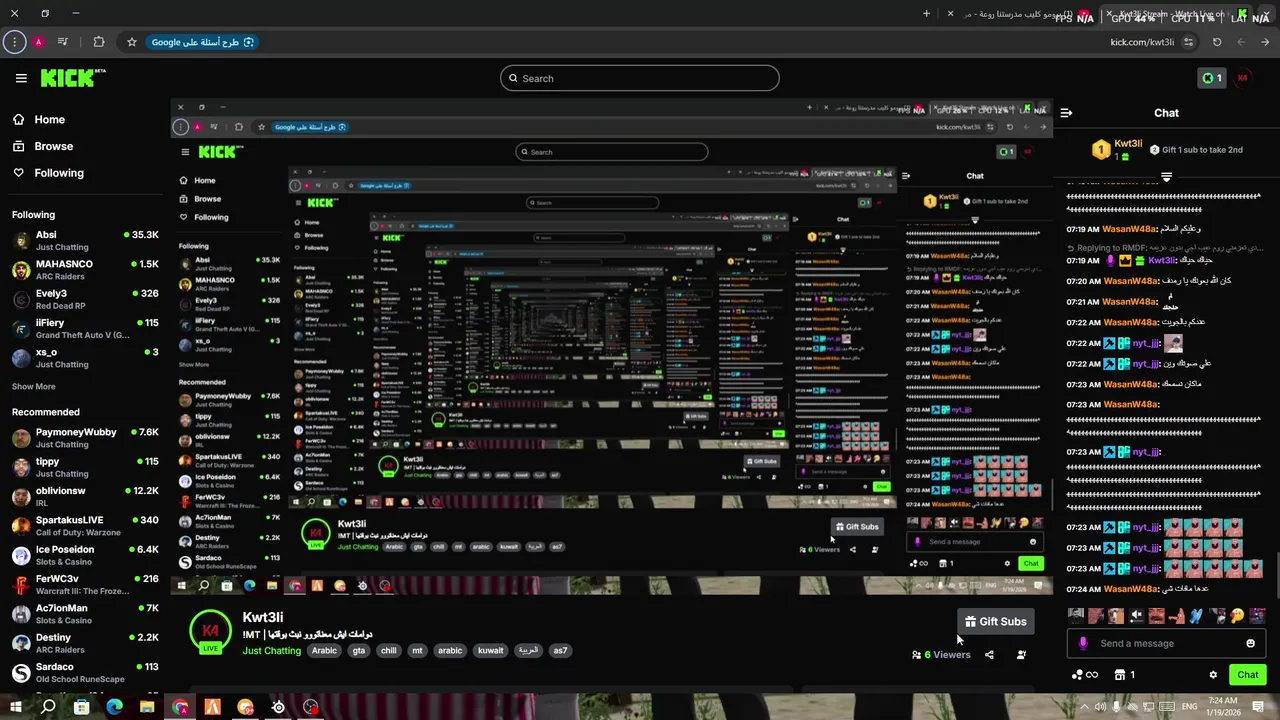Open the Kick hamburger sidebar menu
Image resolution: width=1280 pixels, height=720 pixels.
click(x=21, y=78)
